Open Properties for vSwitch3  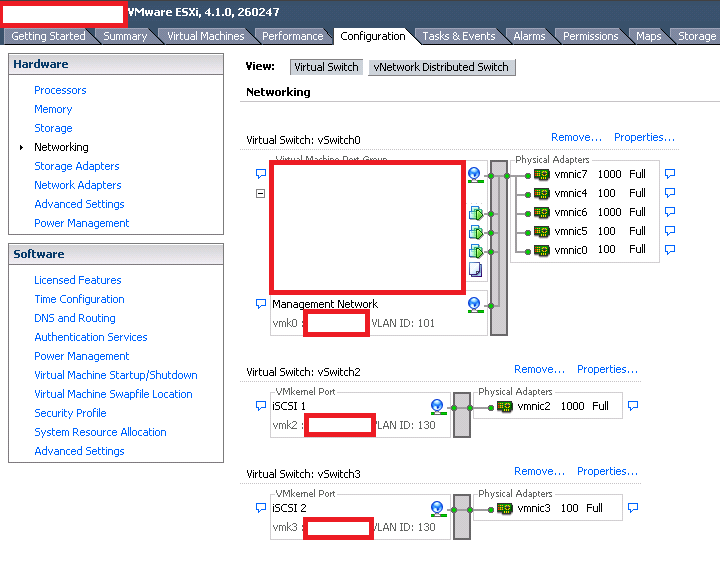click(607, 471)
